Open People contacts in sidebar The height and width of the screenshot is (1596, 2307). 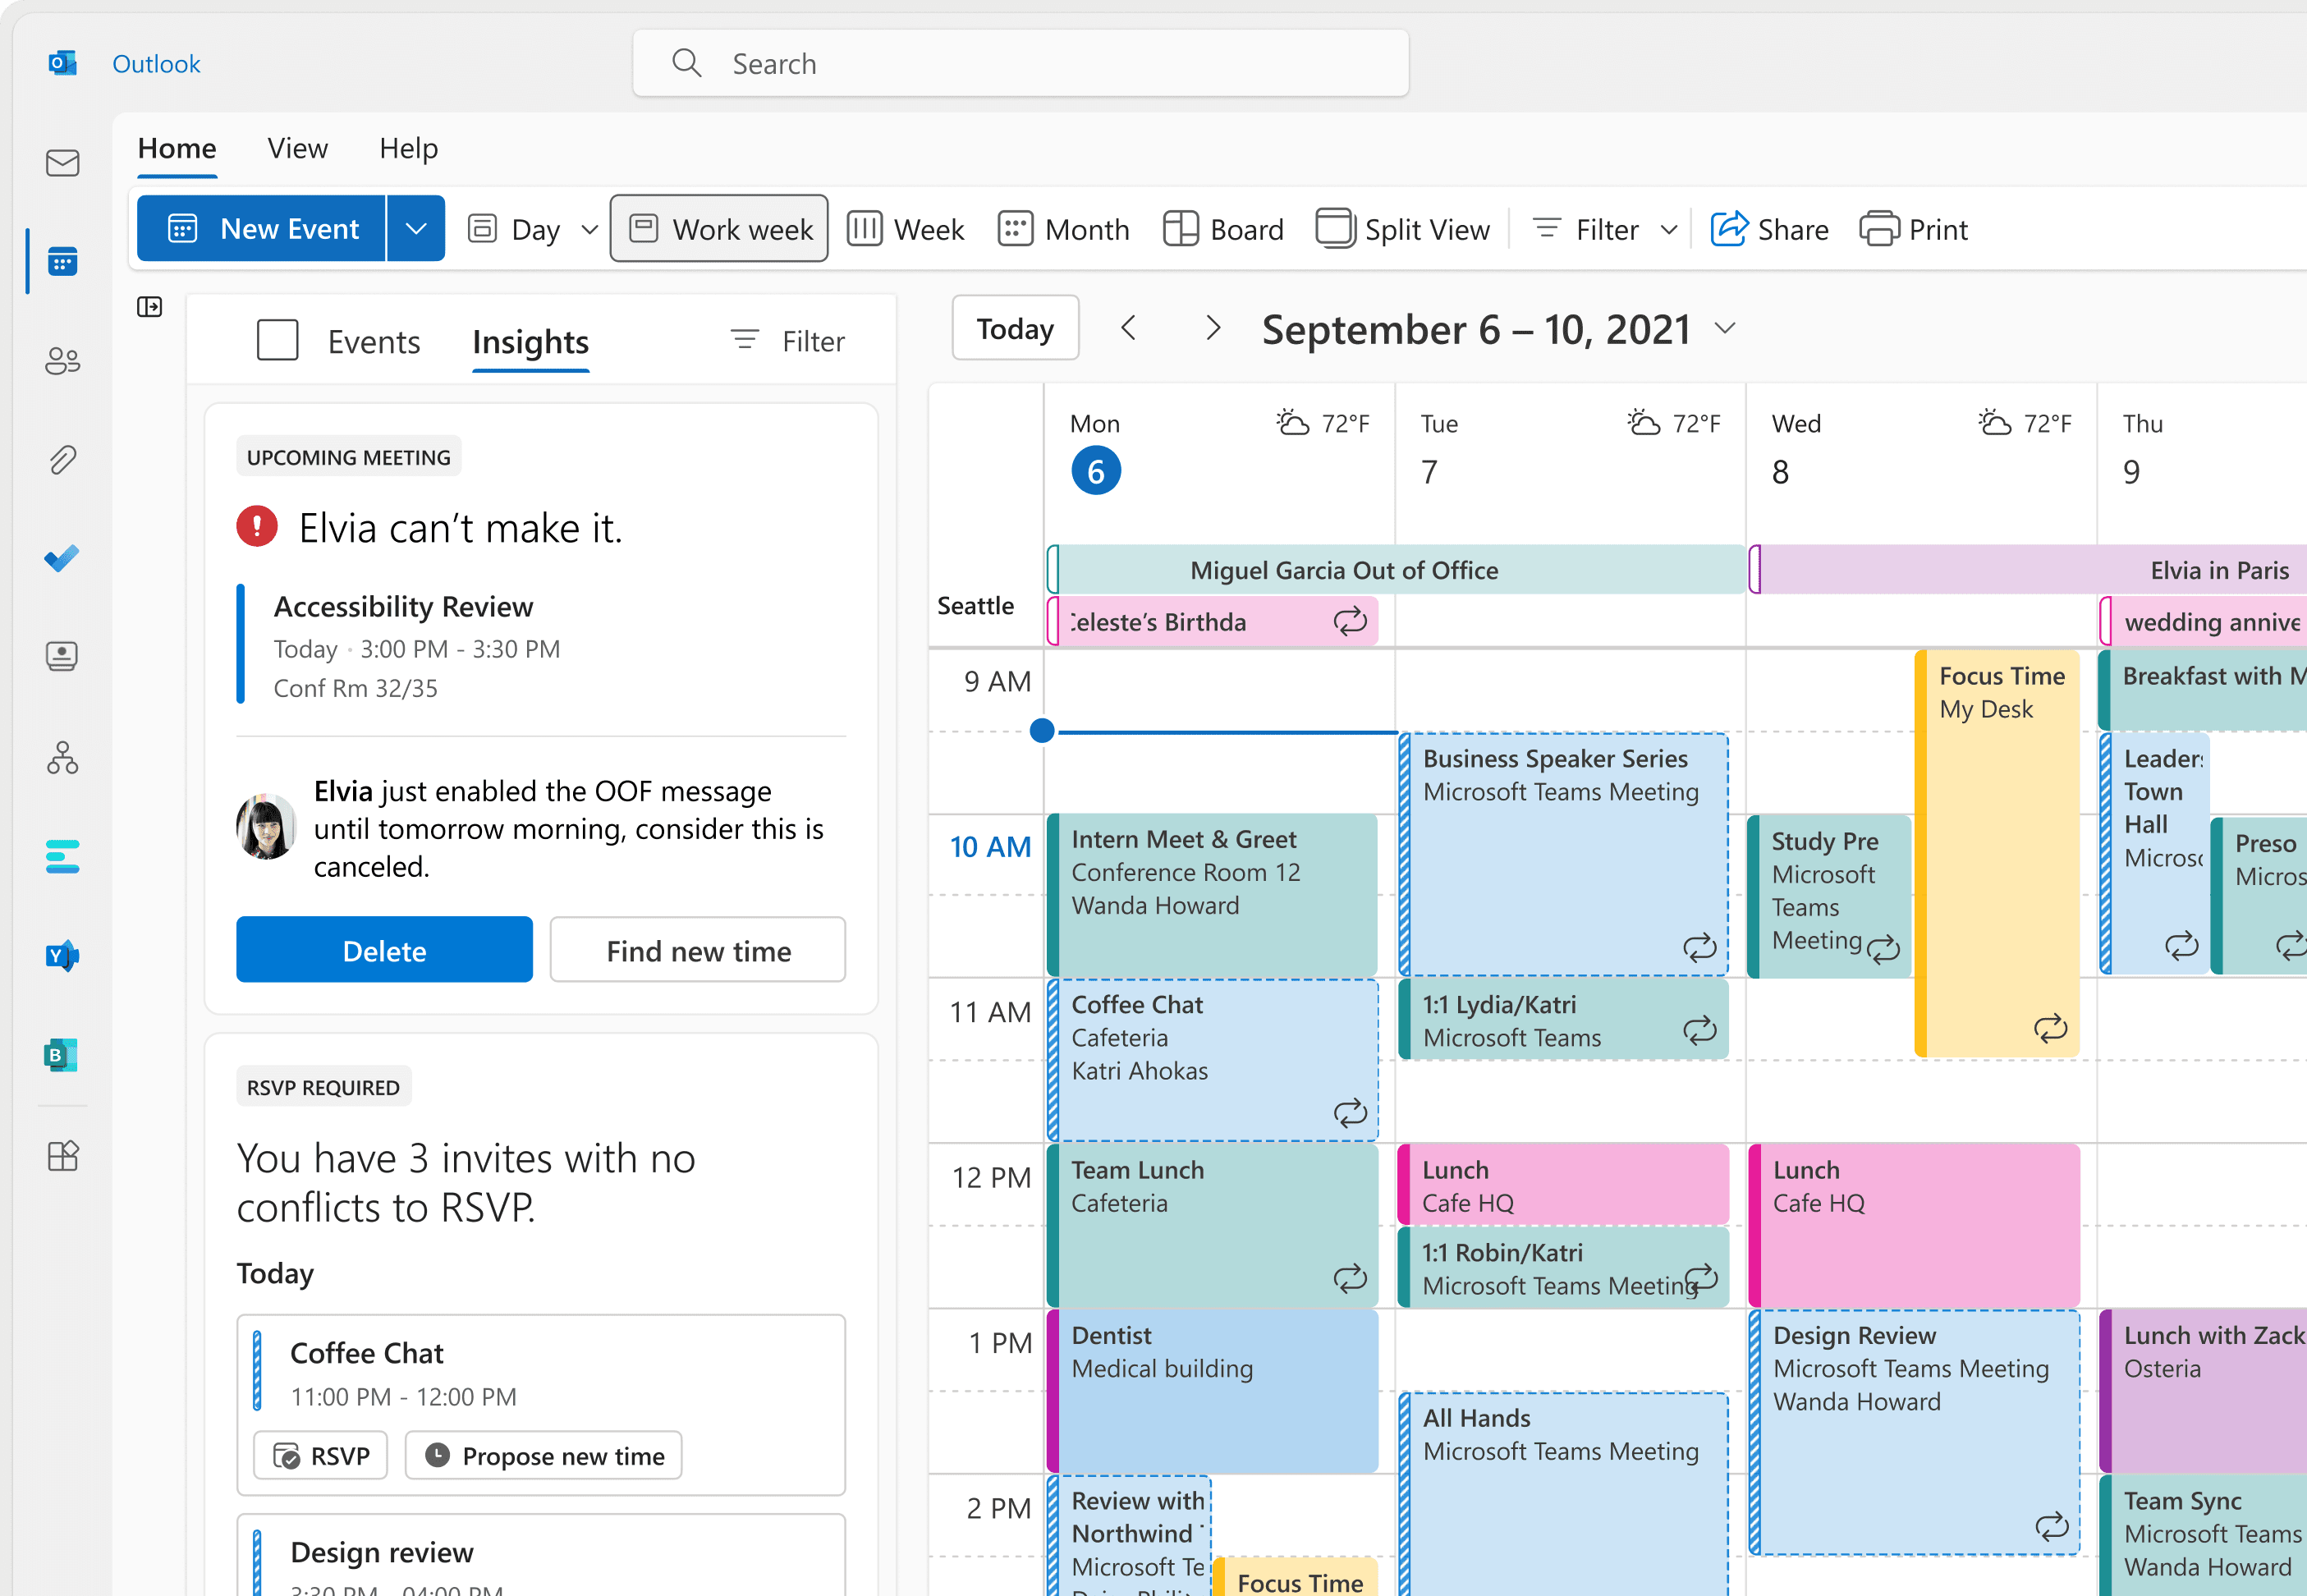62,360
